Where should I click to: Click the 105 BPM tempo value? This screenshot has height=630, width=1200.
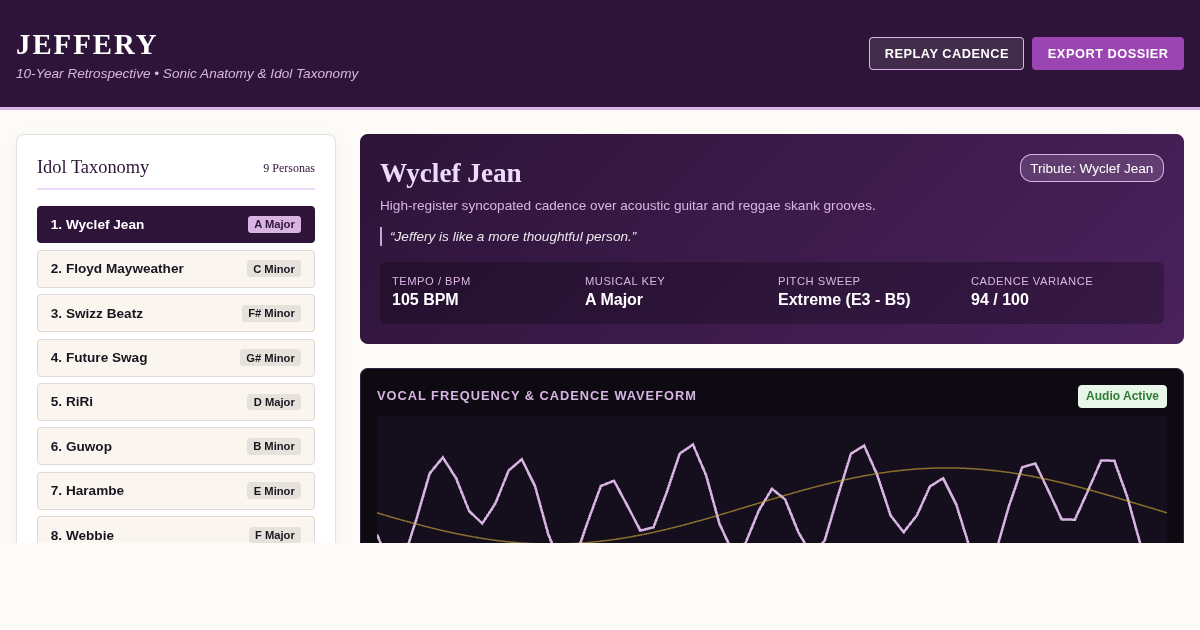[x=425, y=300]
